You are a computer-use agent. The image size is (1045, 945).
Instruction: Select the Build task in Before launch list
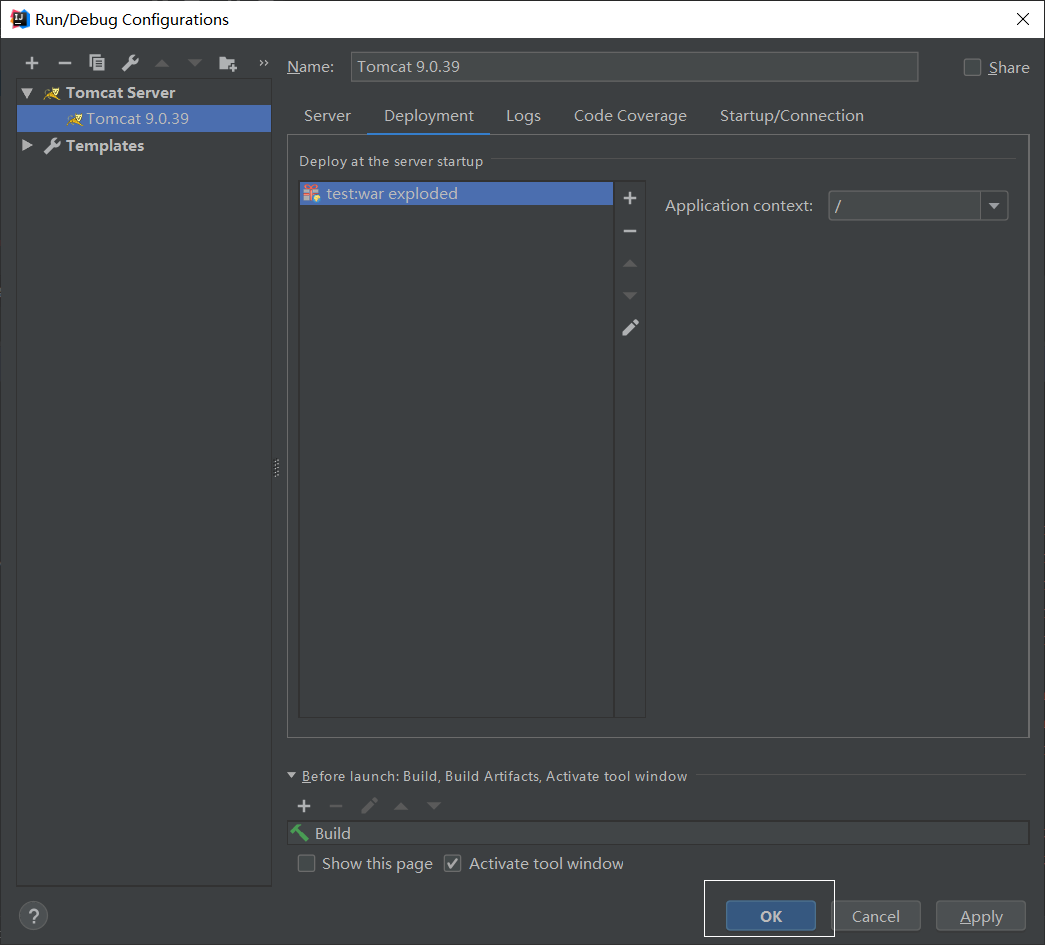click(658, 834)
